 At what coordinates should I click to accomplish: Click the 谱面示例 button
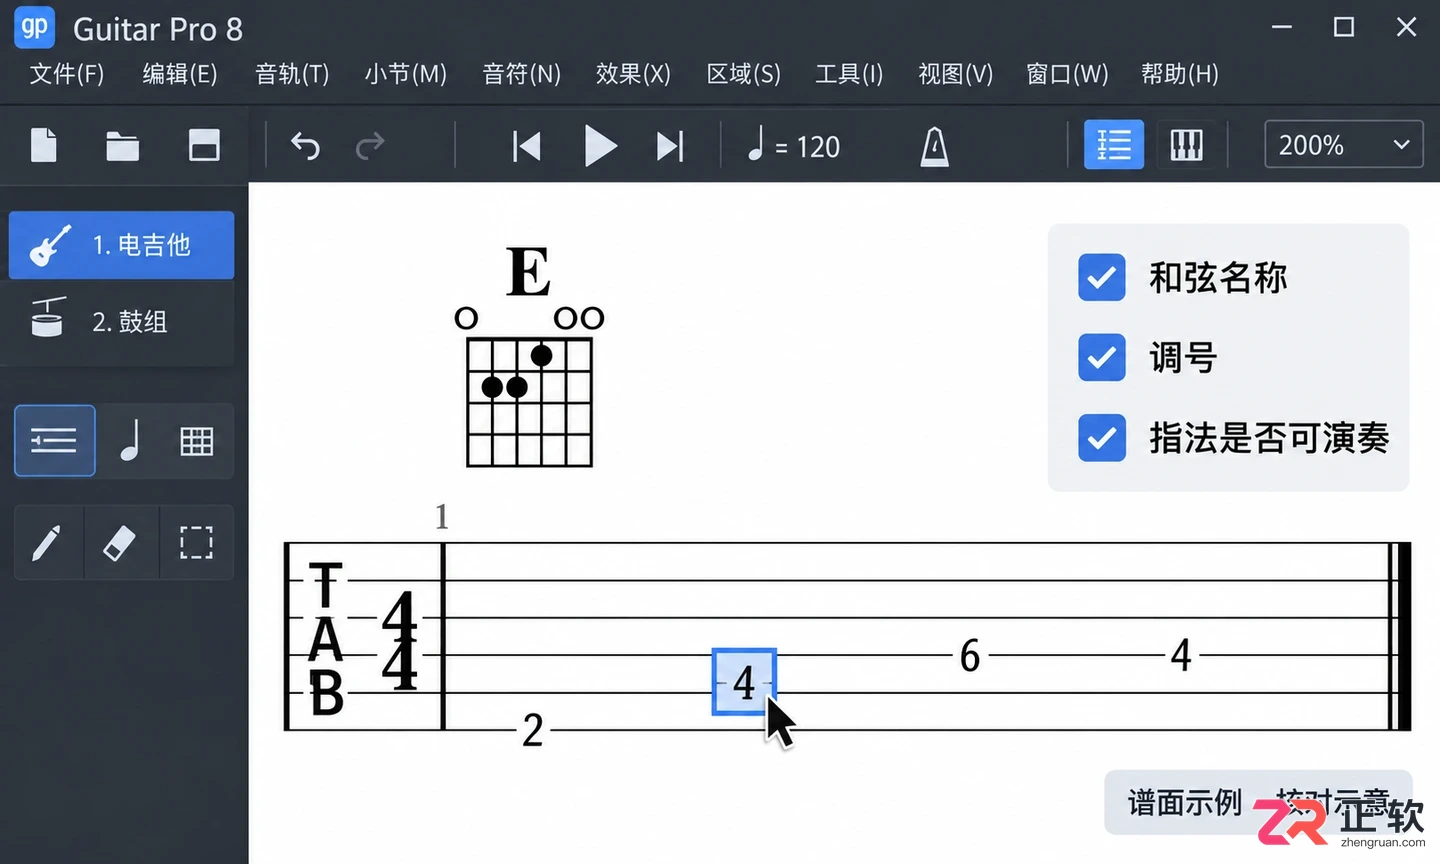1184,802
